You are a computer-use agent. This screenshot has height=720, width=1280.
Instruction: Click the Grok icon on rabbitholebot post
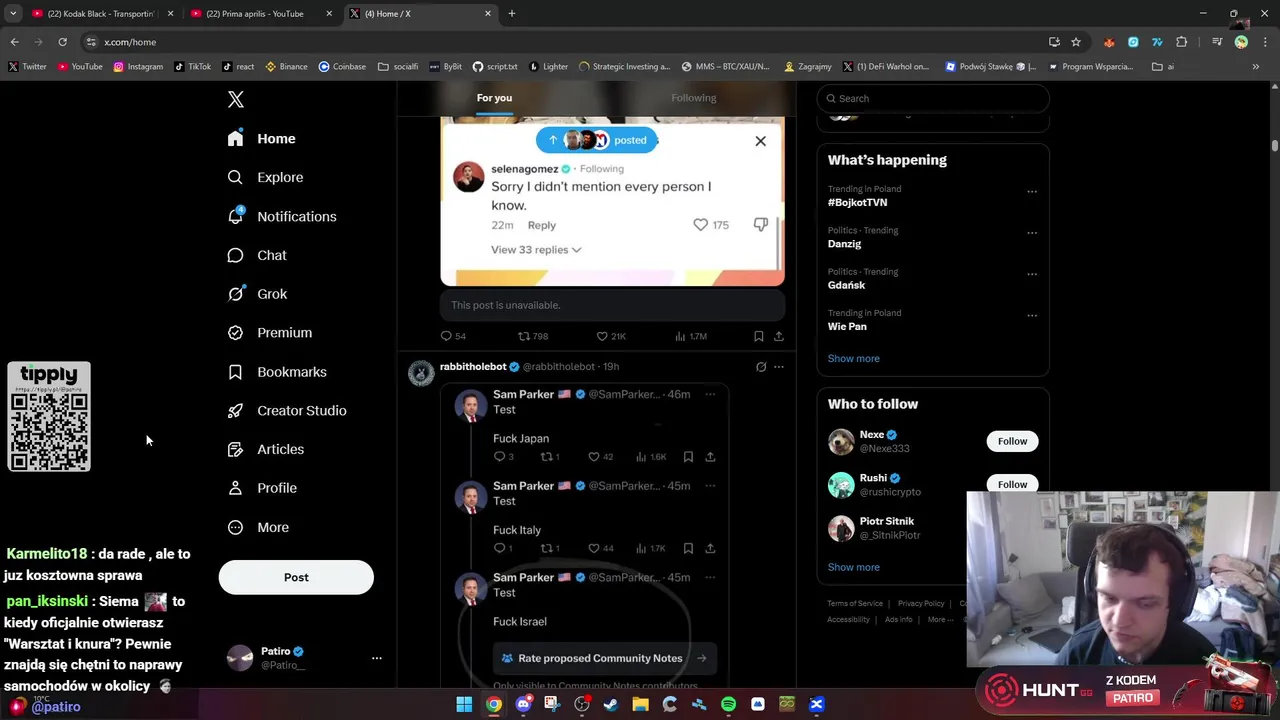(761, 367)
